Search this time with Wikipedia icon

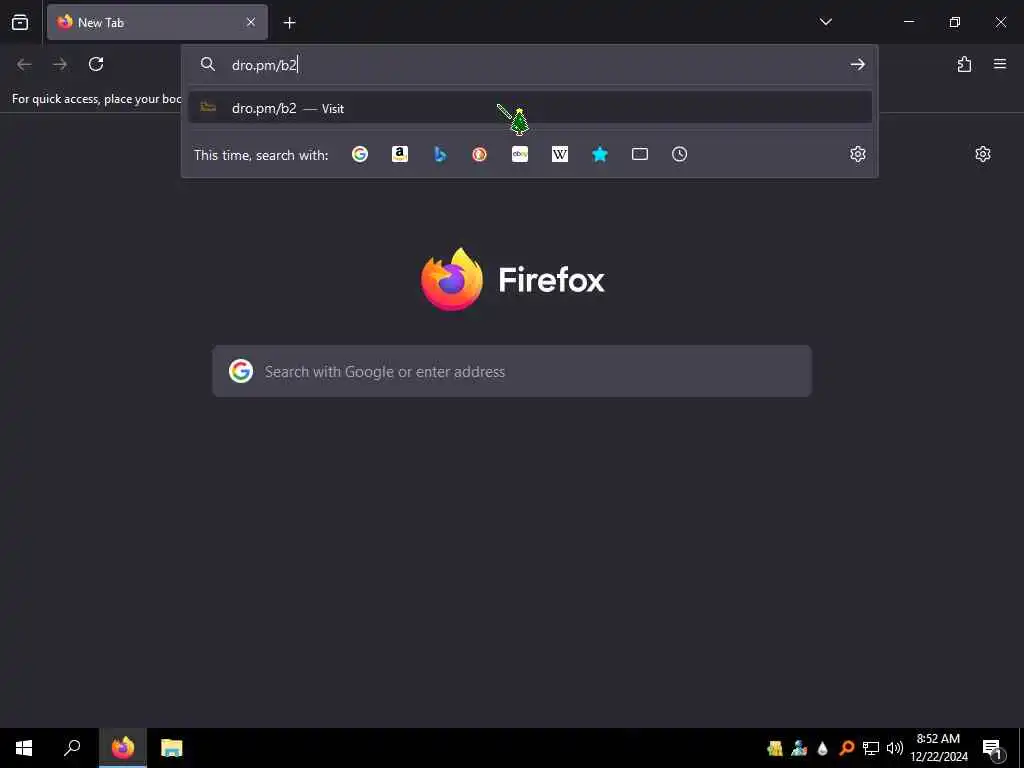[560, 154]
